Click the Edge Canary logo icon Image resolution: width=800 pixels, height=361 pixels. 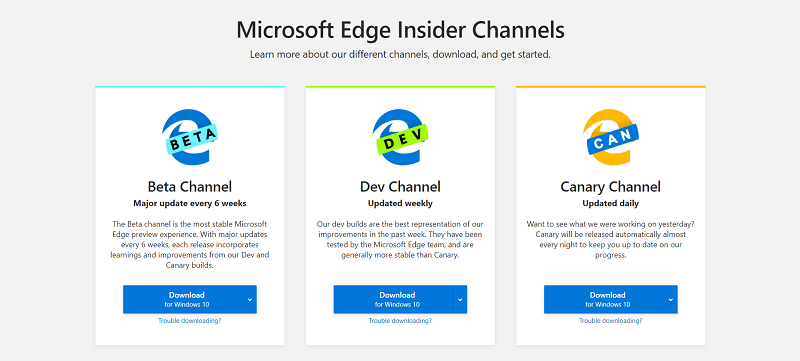pyautogui.click(x=610, y=137)
